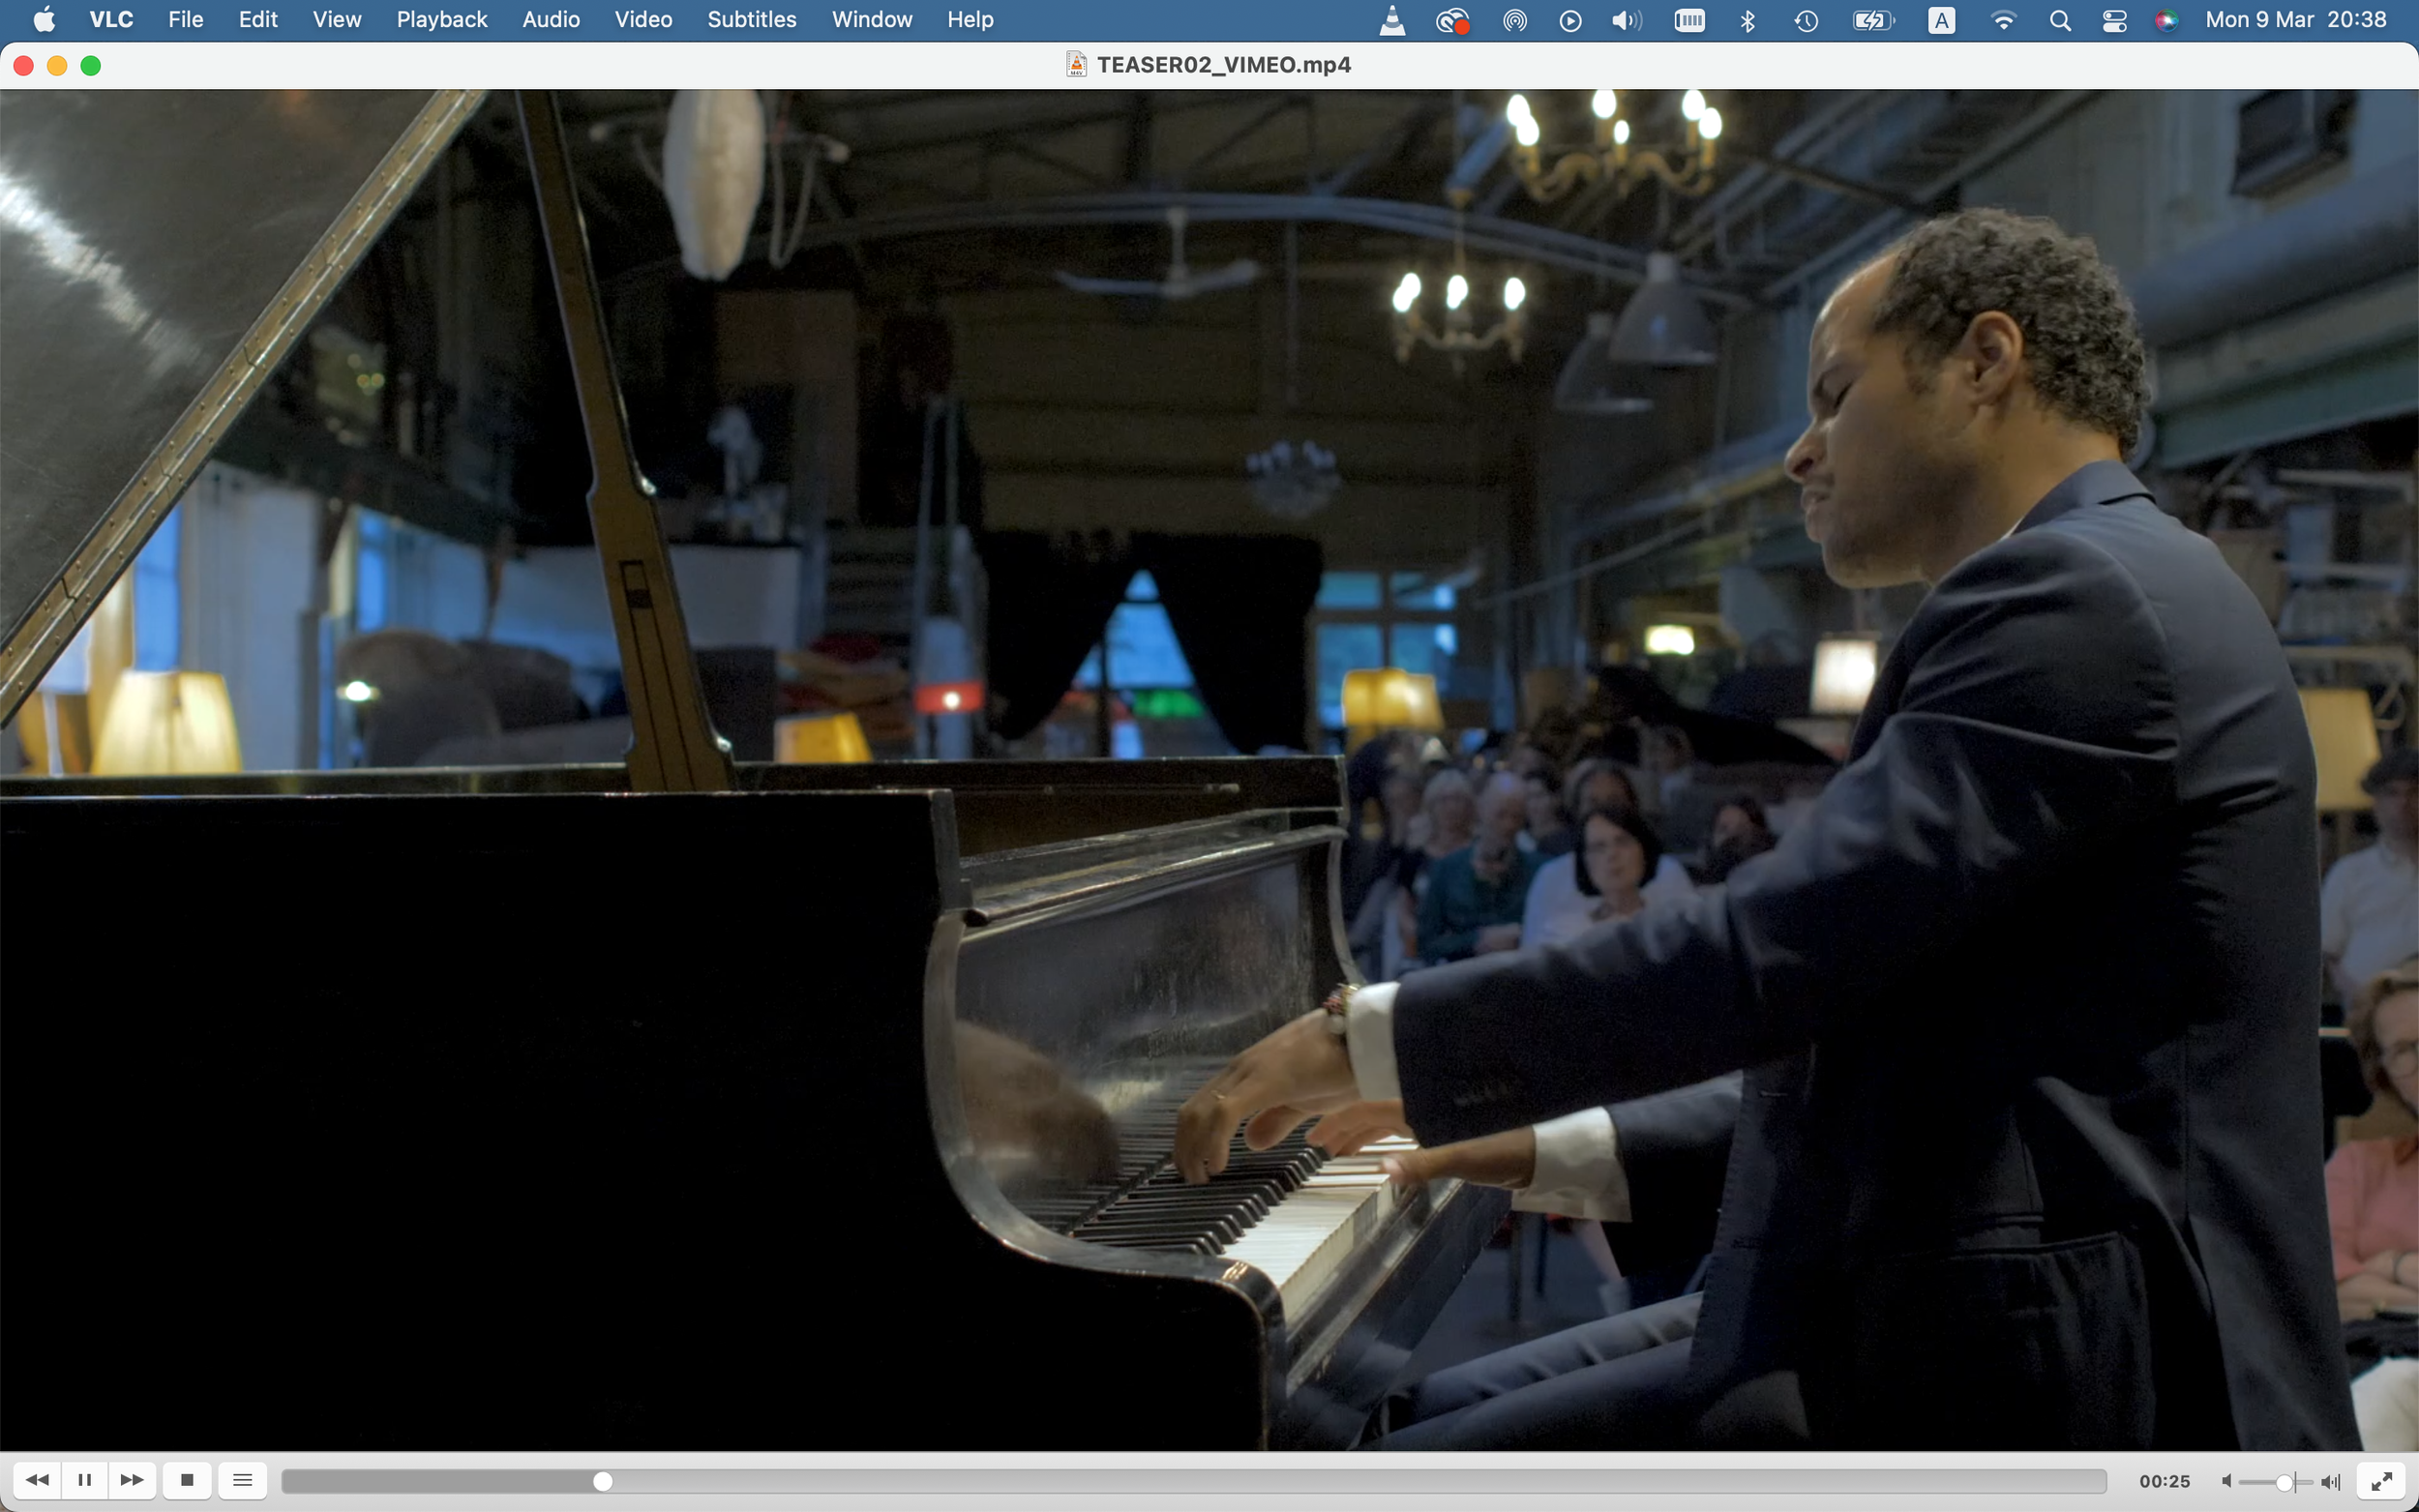Open Spotlight search magnifier icon
Viewport: 2419px width, 1512px height.
point(2059,20)
